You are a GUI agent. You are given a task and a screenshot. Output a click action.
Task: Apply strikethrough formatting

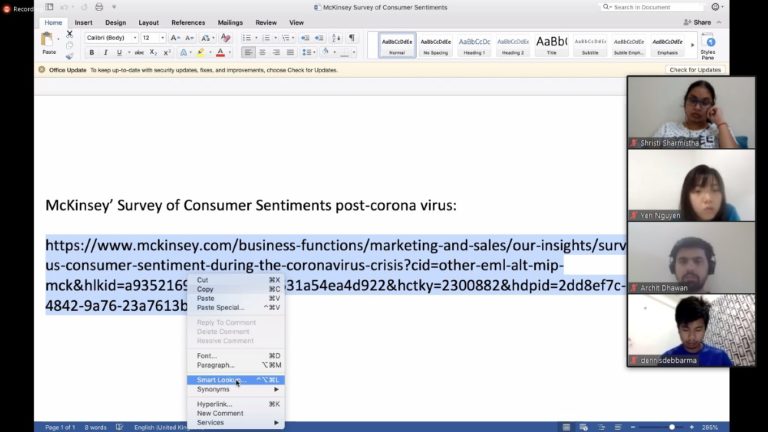click(139, 53)
